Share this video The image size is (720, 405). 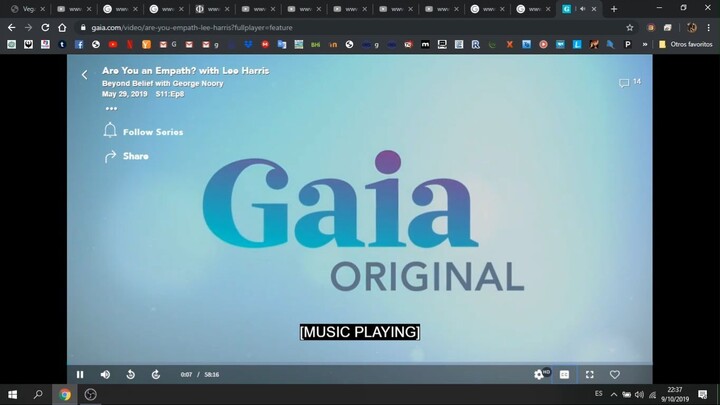tap(126, 156)
